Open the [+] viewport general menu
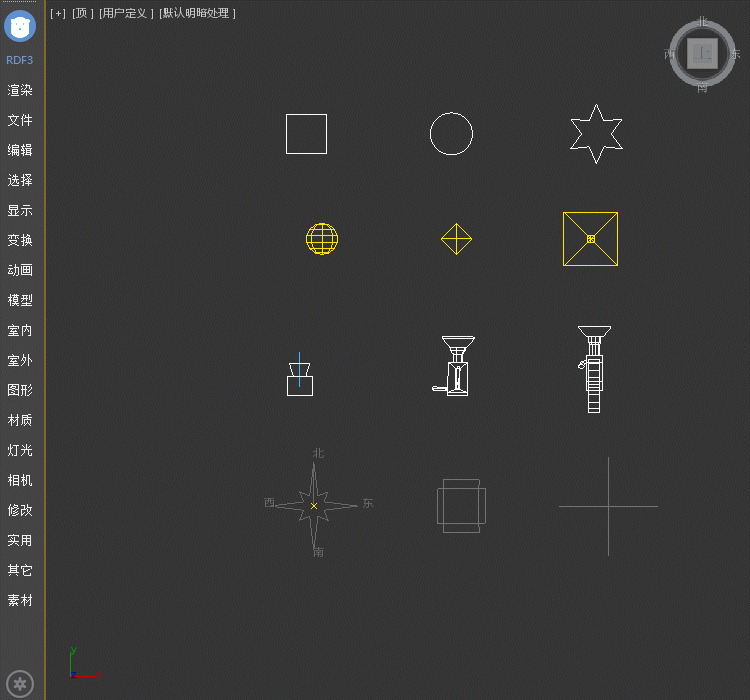Viewport: 750px width, 700px height. coord(58,13)
